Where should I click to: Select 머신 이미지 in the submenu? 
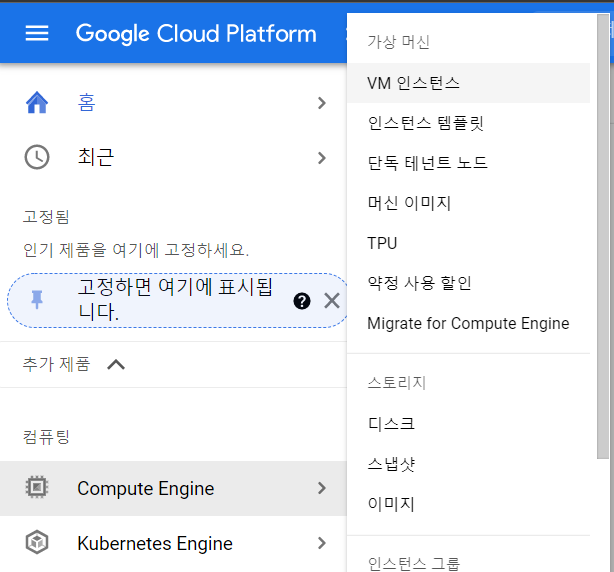(468, 203)
